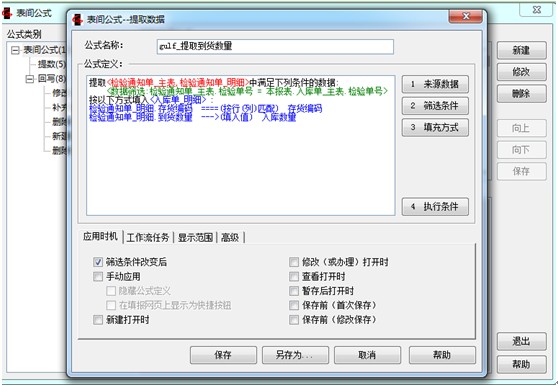Check 保存前（首次保存）option
The width and height of the screenshot is (558, 386).
pos(294,305)
